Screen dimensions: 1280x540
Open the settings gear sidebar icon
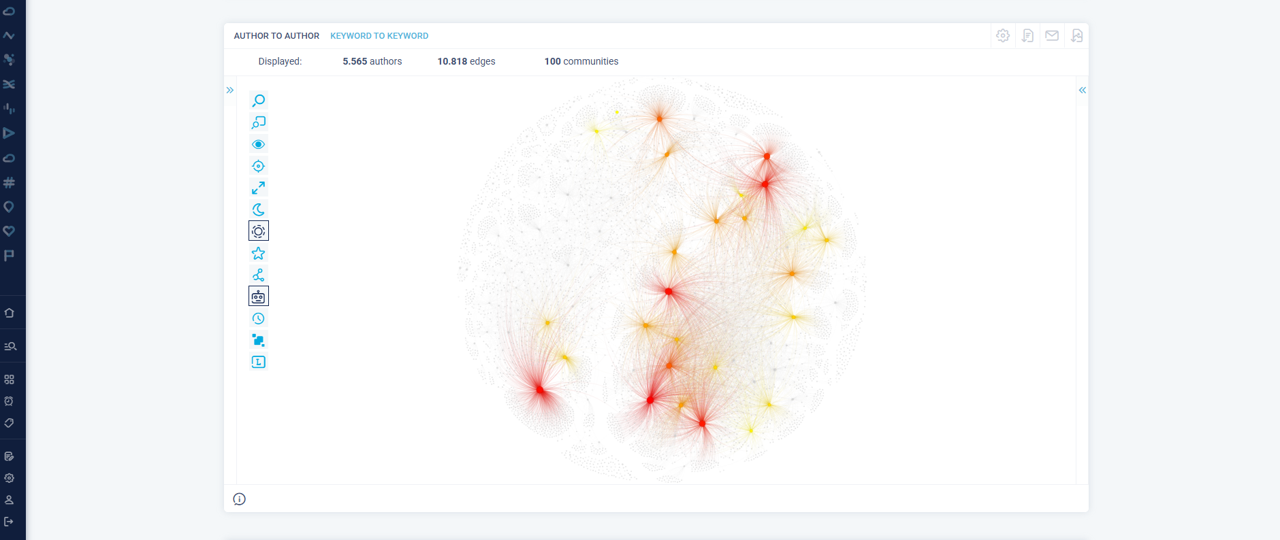coord(9,478)
